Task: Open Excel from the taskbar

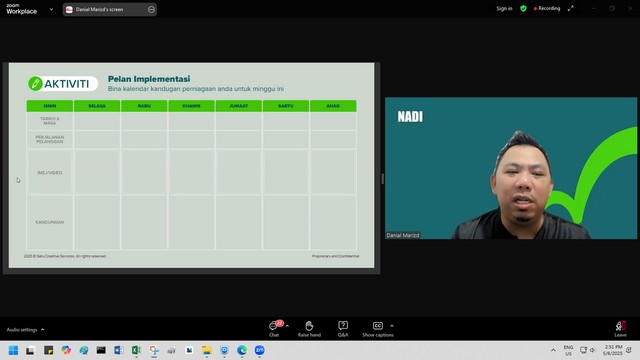Action: (x=136, y=350)
